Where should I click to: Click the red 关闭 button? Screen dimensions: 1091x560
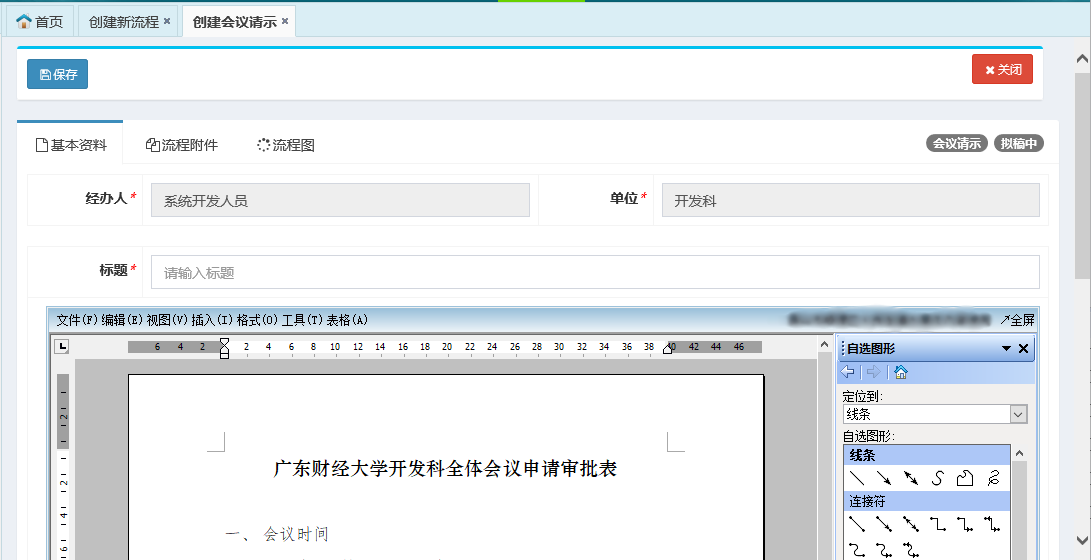click(x=1002, y=70)
